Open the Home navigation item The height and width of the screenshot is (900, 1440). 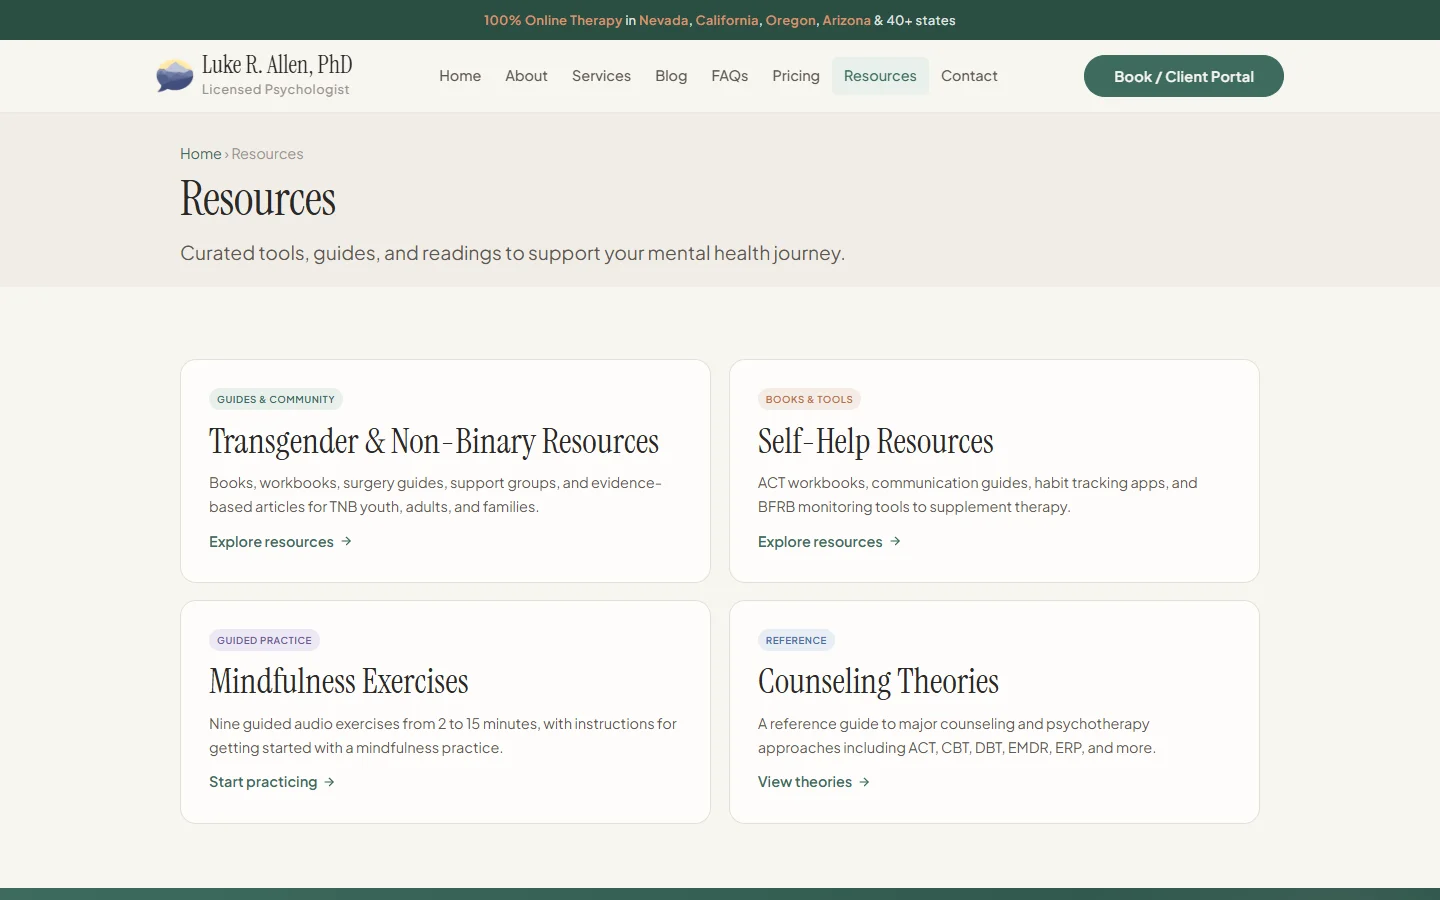[460, 76]
